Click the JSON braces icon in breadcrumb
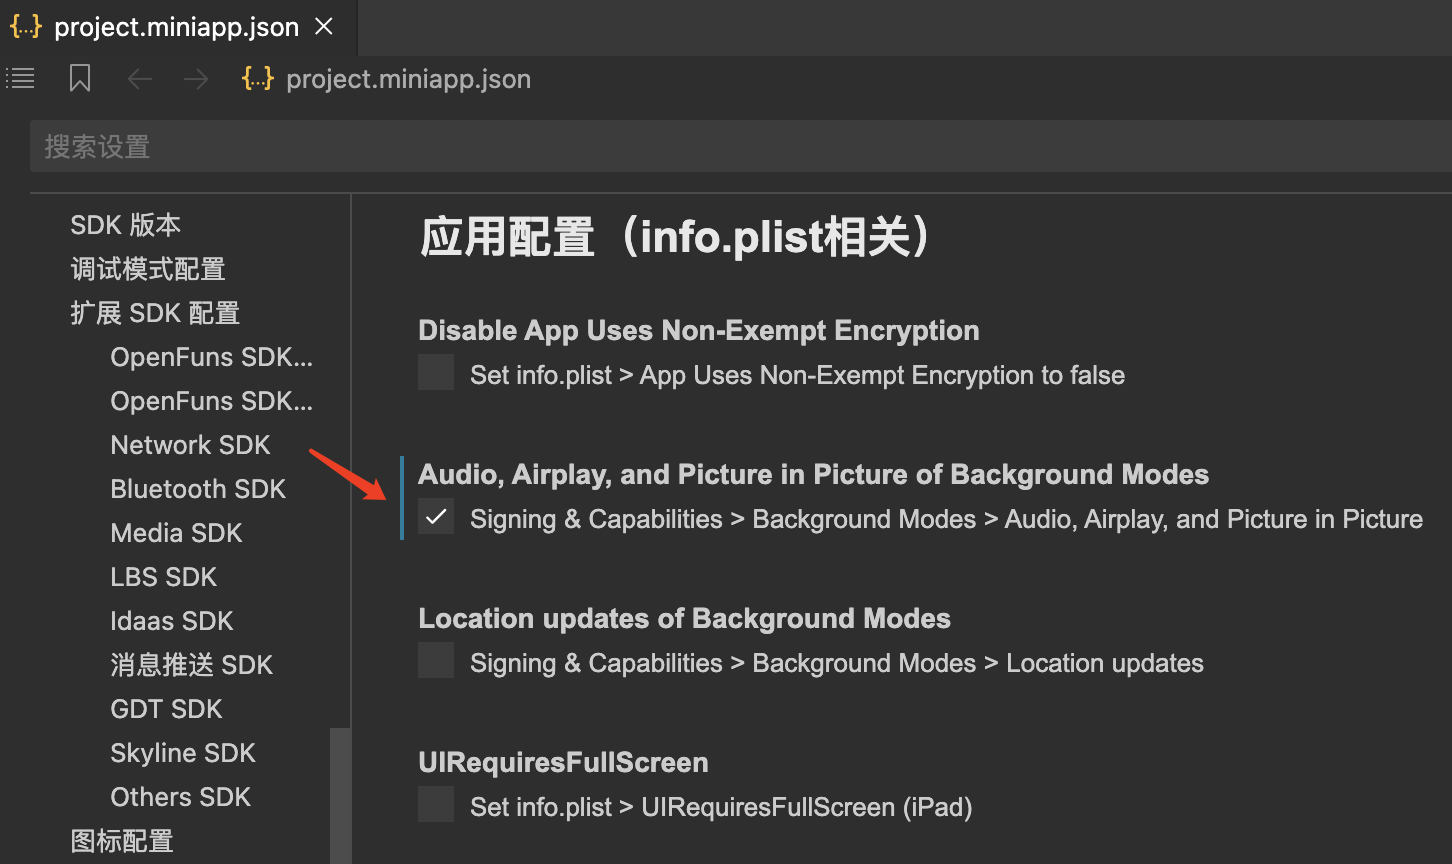 tap(258, 79)
